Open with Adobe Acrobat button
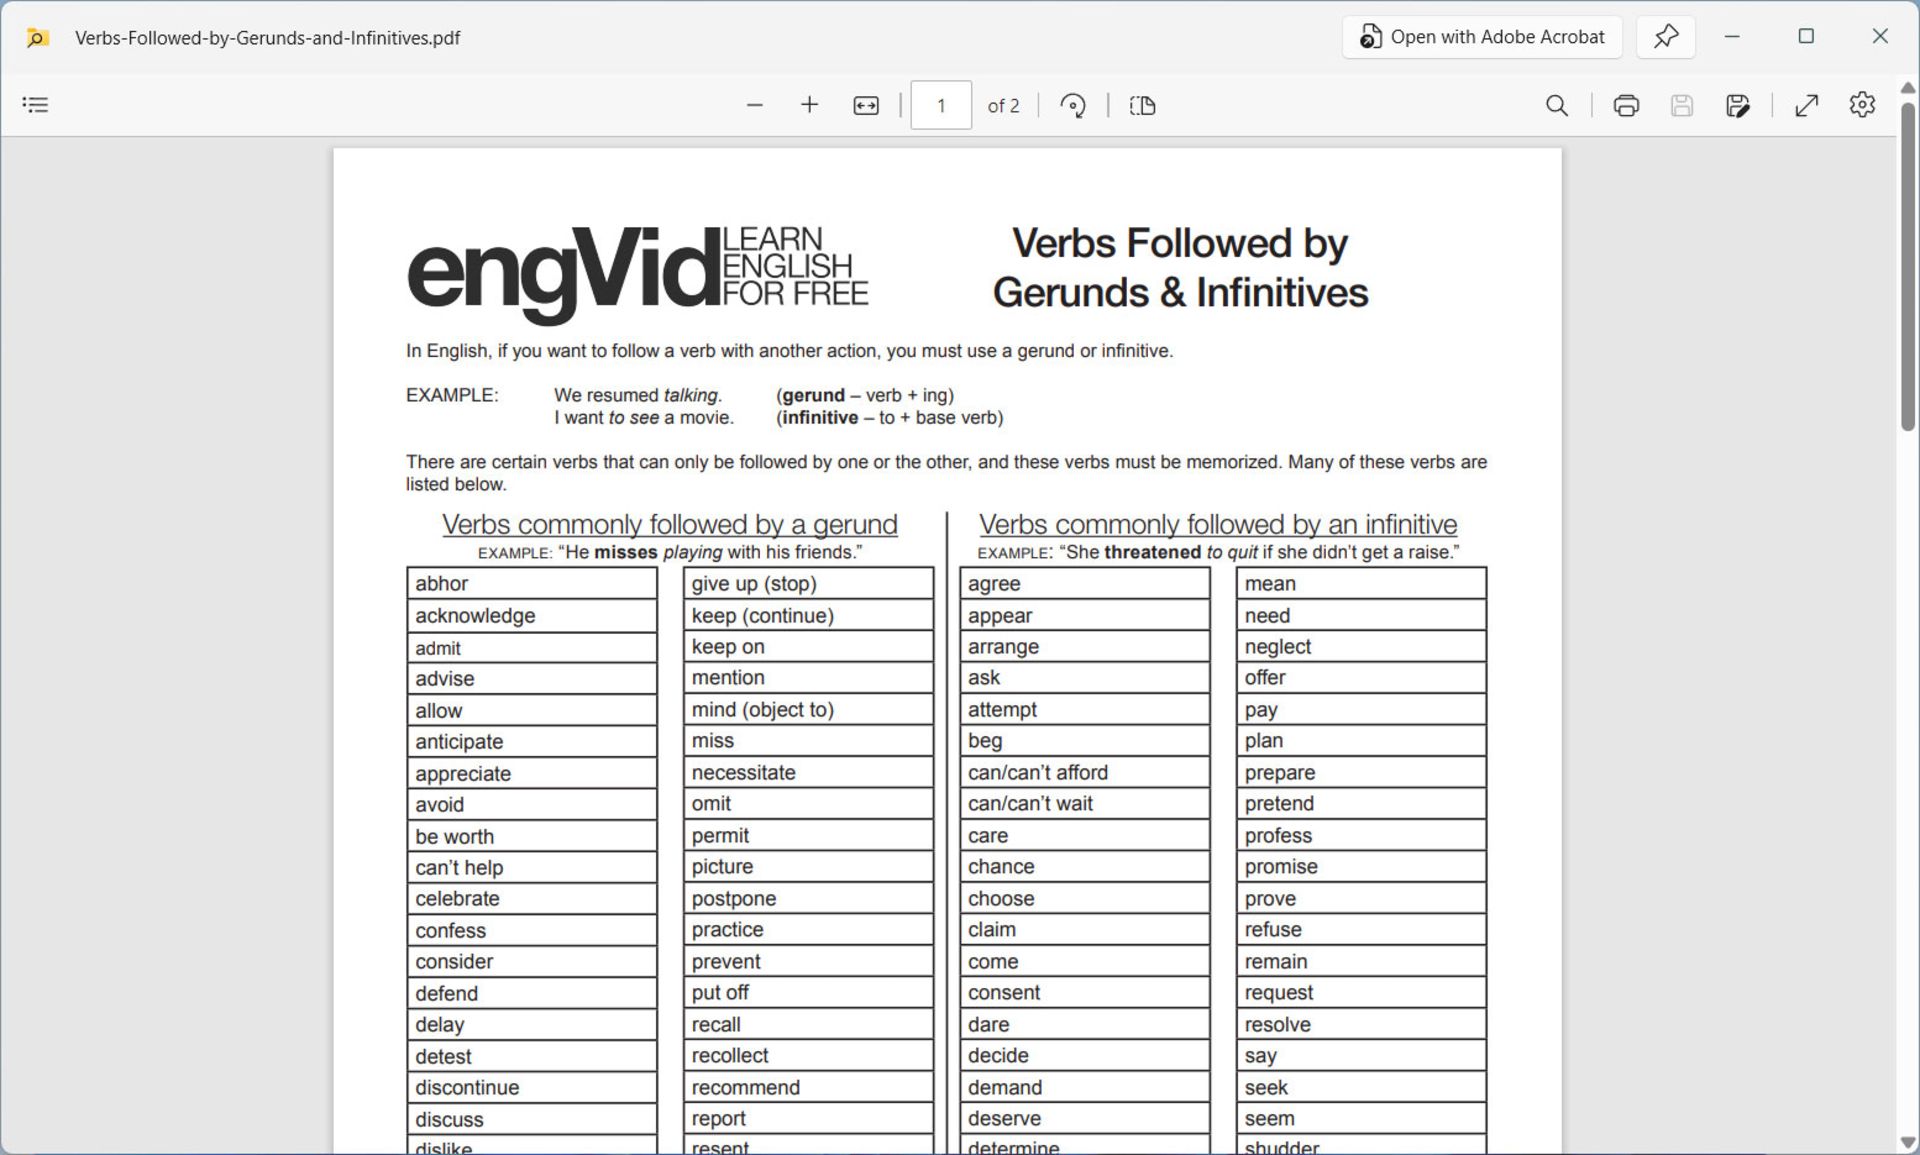Screen dimensions: 1920x1155 pos(1480,37)
